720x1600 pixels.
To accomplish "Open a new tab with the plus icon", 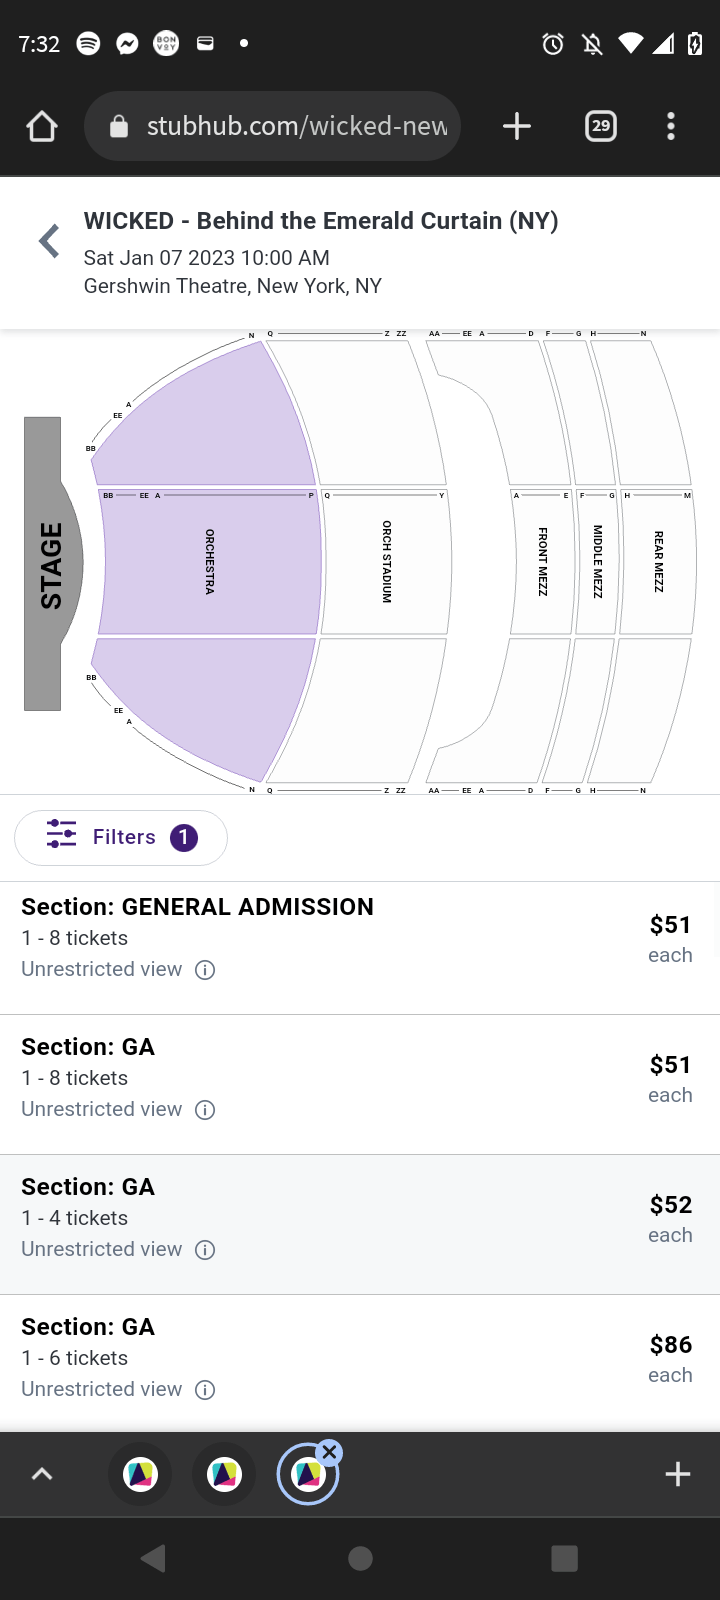I will coord(516,126).
